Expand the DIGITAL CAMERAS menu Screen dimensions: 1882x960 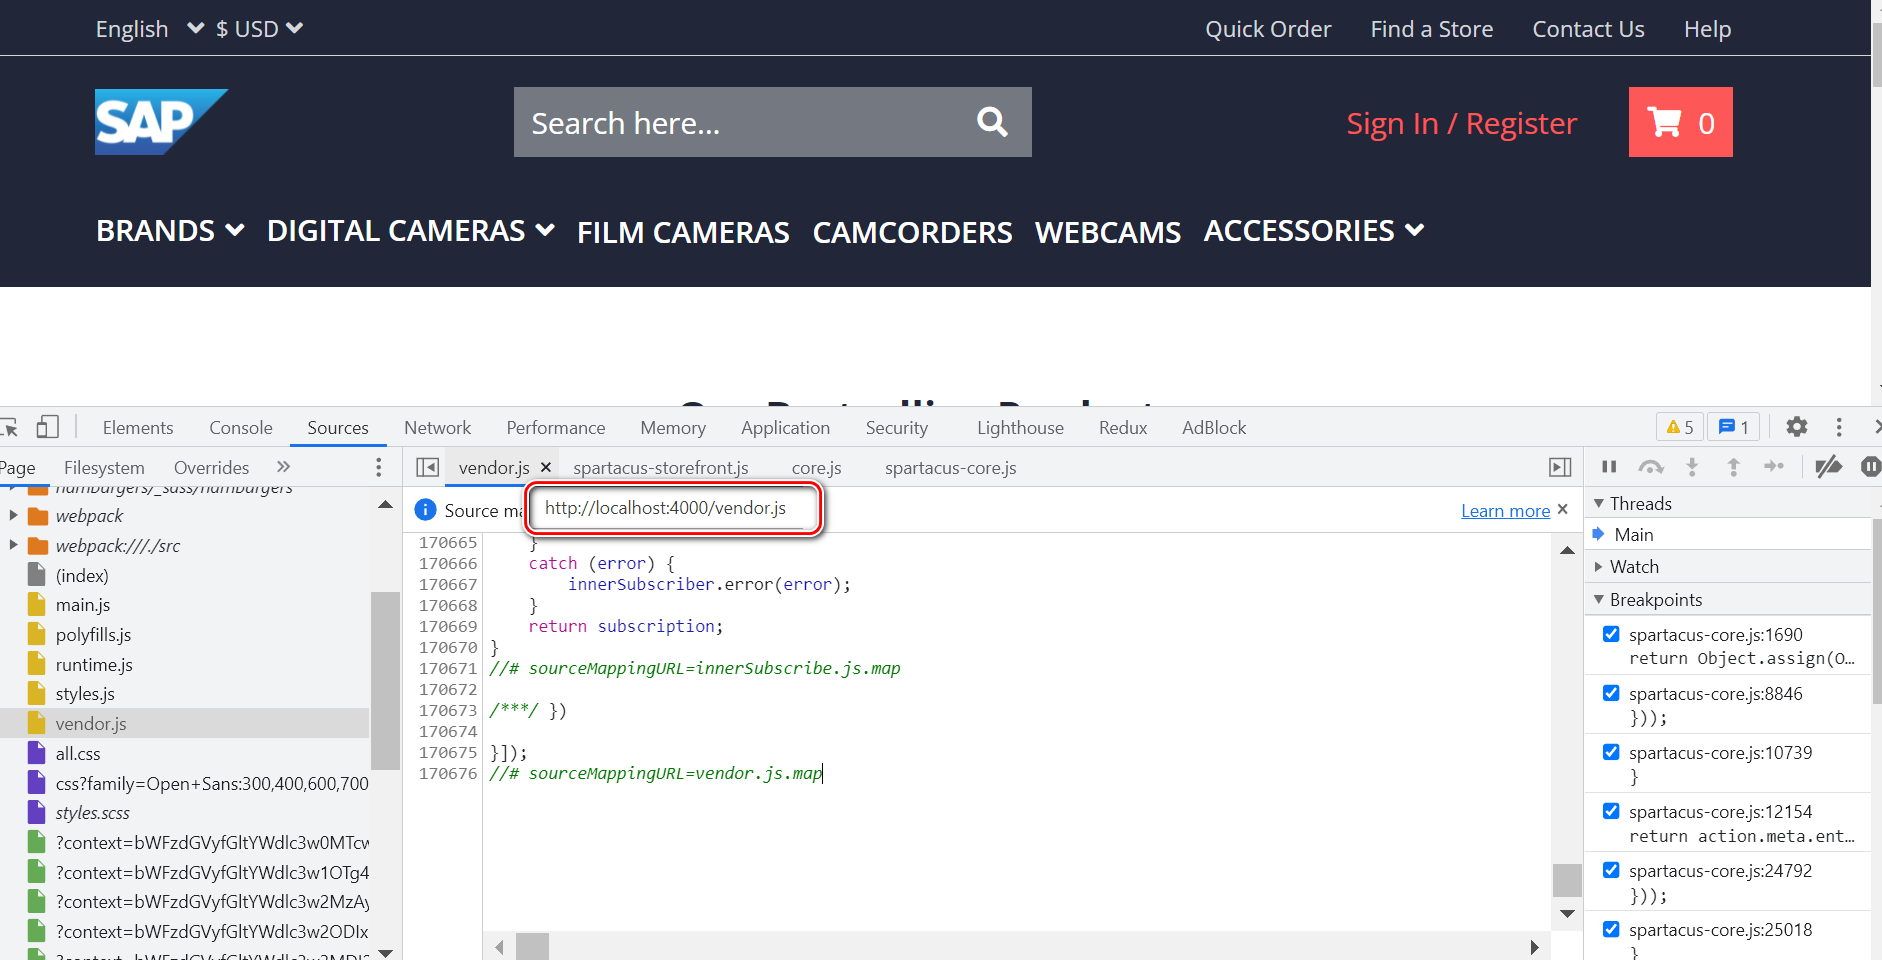tap(411, 231)
